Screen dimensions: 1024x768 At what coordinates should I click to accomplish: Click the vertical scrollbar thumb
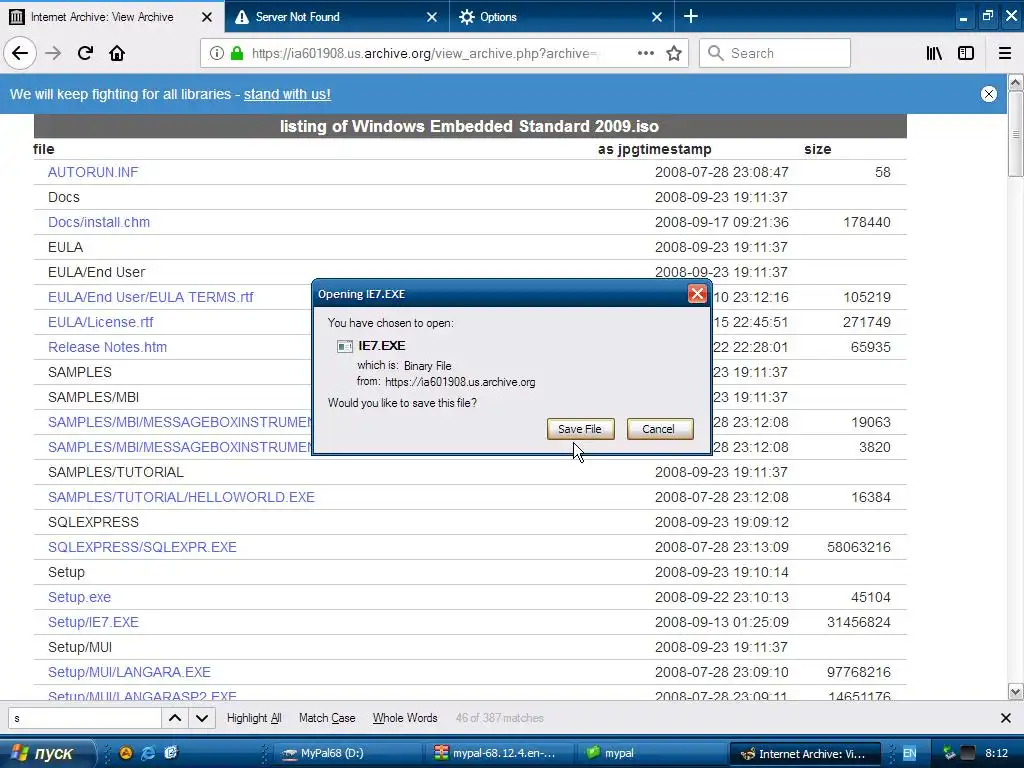coord(1016,134)
